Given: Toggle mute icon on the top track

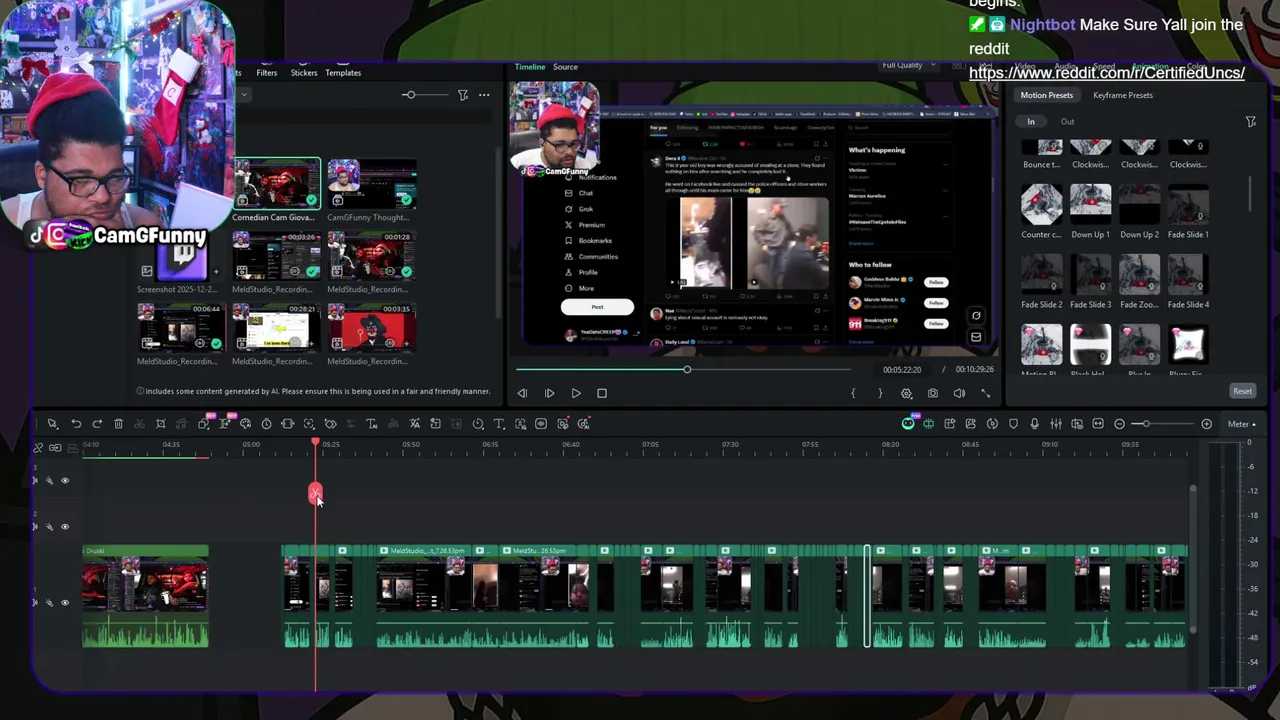Looking at the screenshot, I should pos(35,481).
